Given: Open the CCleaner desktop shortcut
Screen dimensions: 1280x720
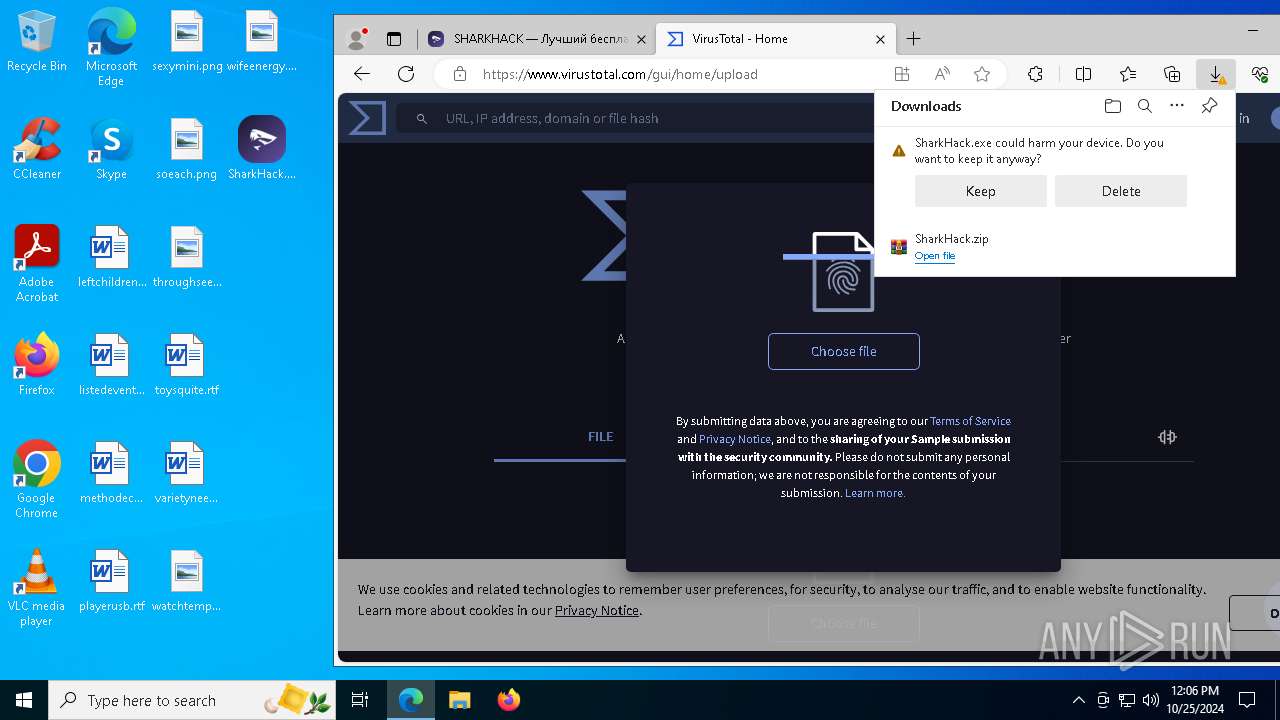Looking at the screenshot, I should (x=37, y=149).
